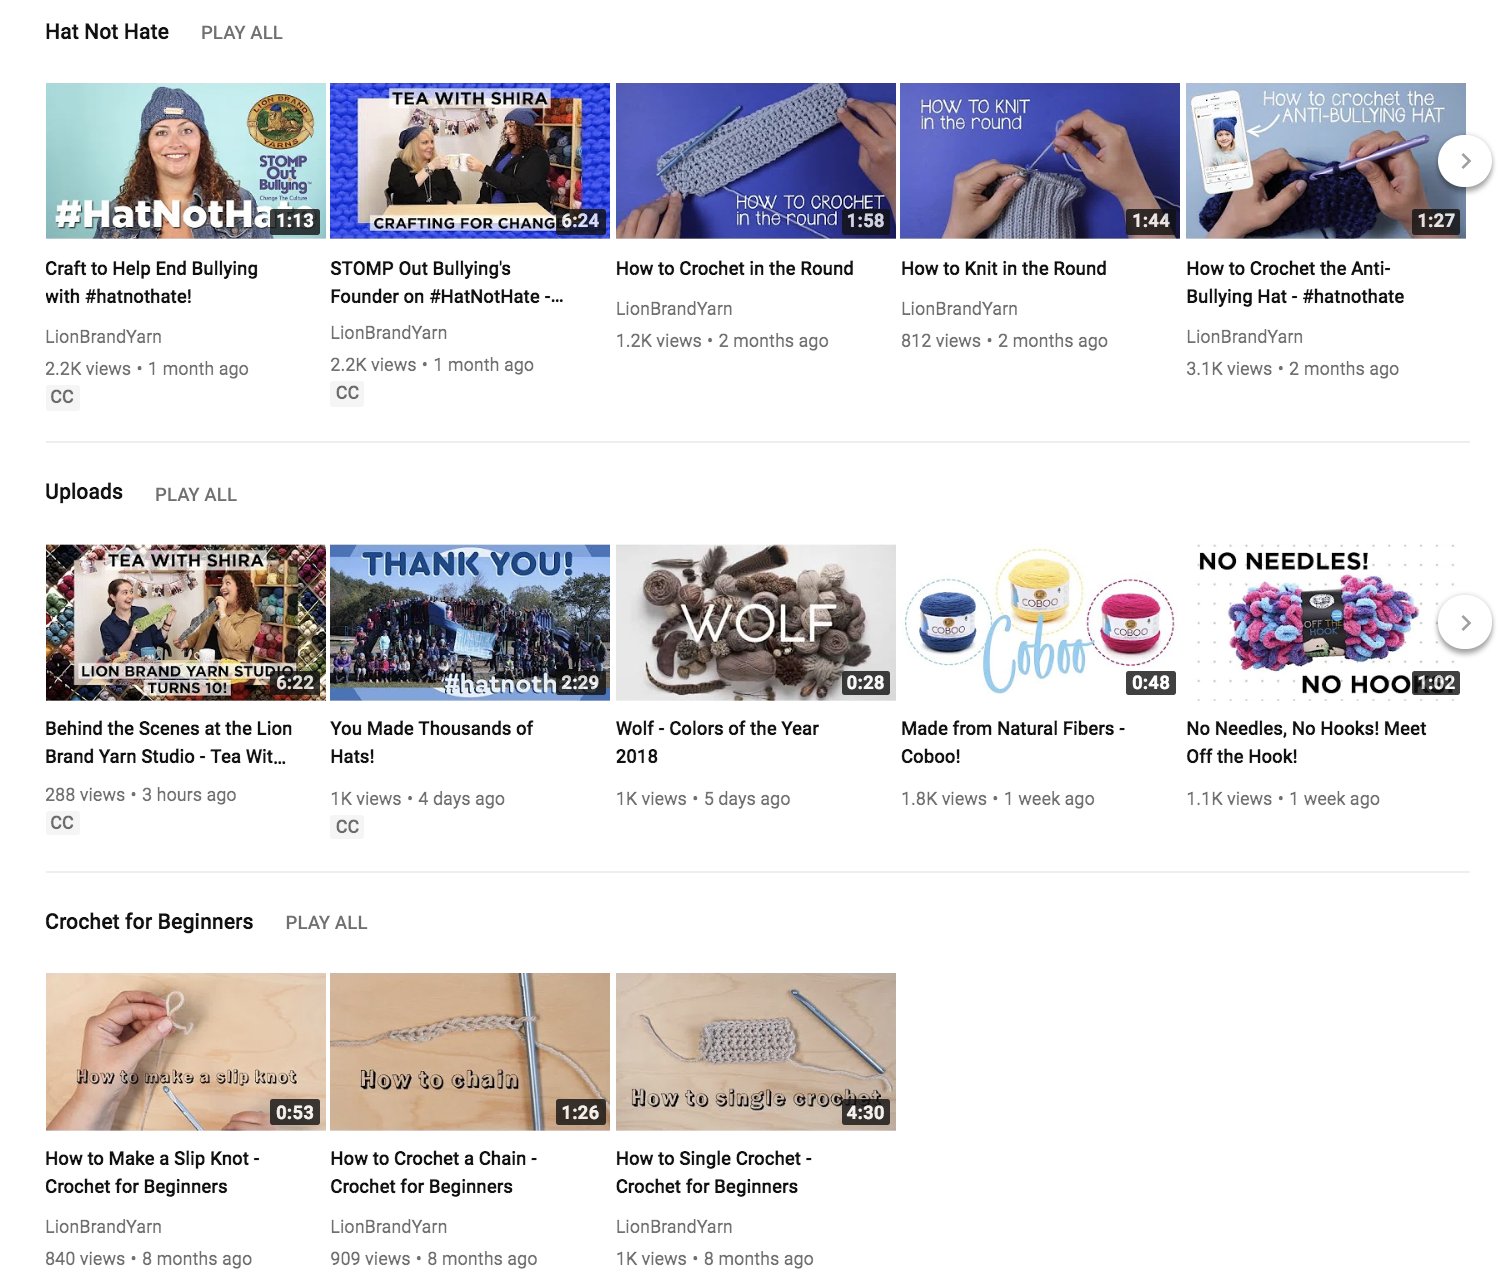Screen dimensions: 1502x1284
Task: Click LionBrandYarn channel under Anti-Bullying Hat video
Action: click(1244, 337)
